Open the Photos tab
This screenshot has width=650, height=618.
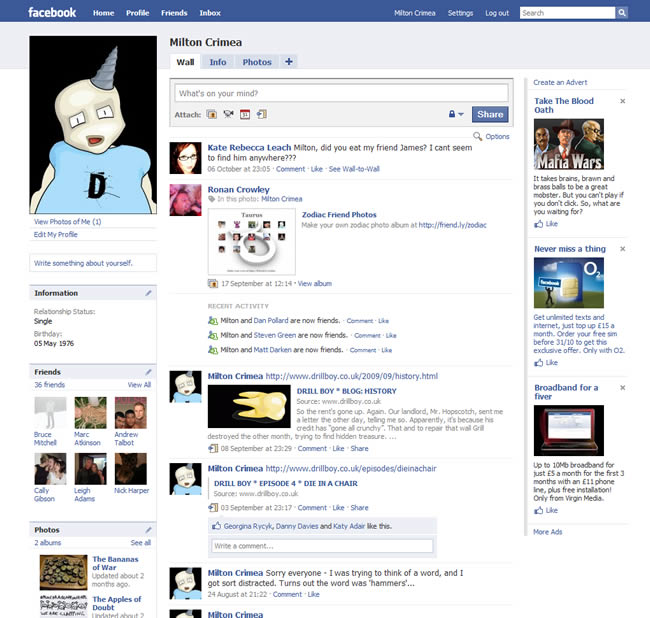click(257, 62)
